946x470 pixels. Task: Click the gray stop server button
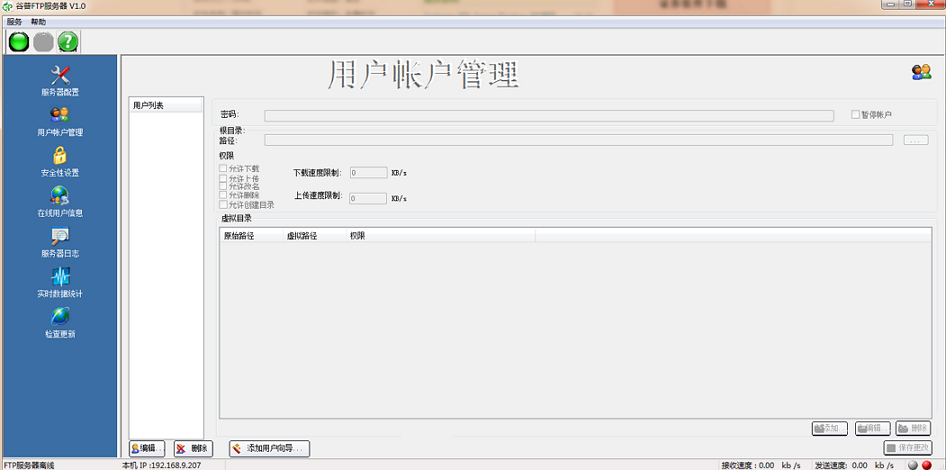43,42
